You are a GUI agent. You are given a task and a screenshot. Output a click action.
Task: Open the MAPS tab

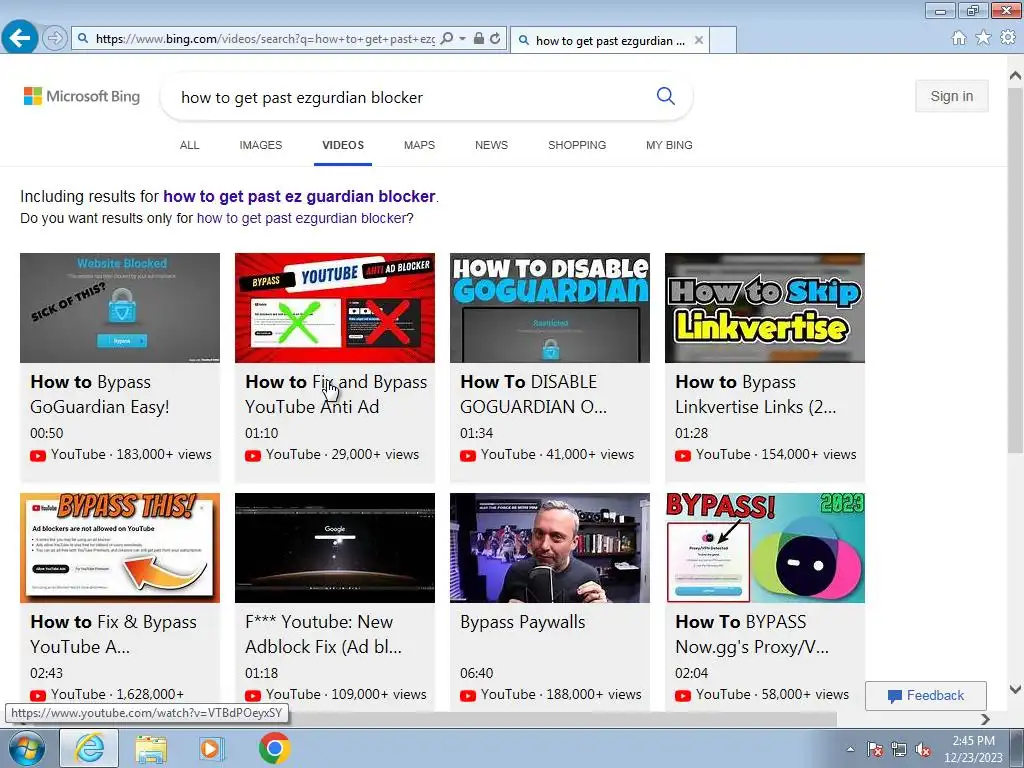tap(419, 145)
